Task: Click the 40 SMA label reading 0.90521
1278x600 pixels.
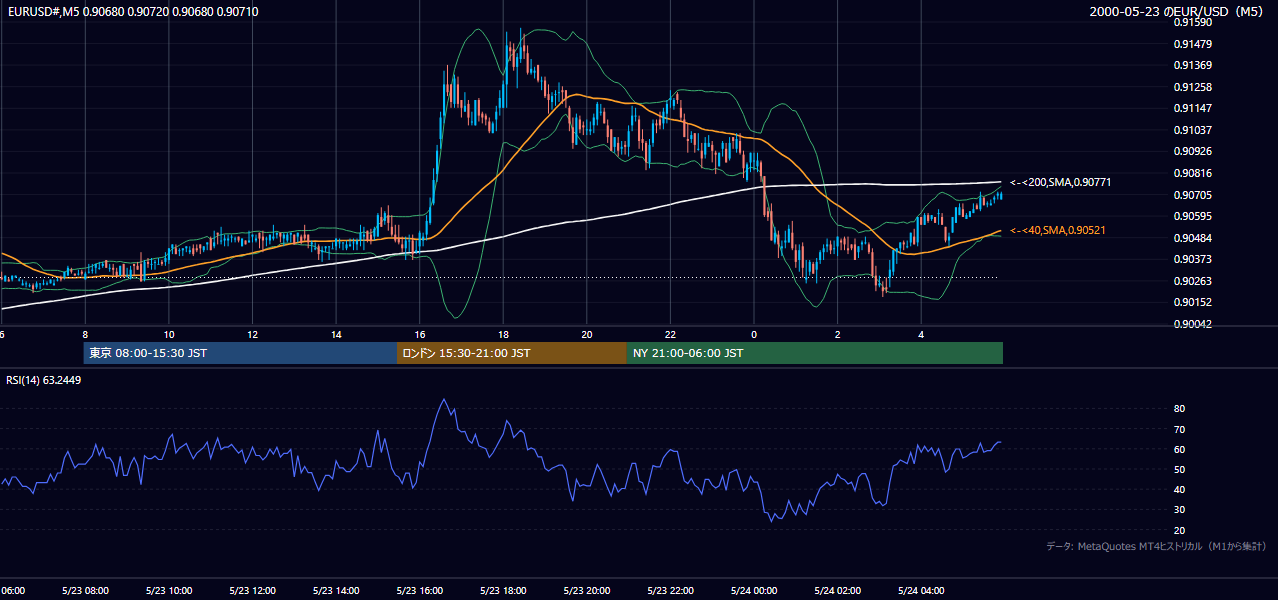Action: [1058, 230]
